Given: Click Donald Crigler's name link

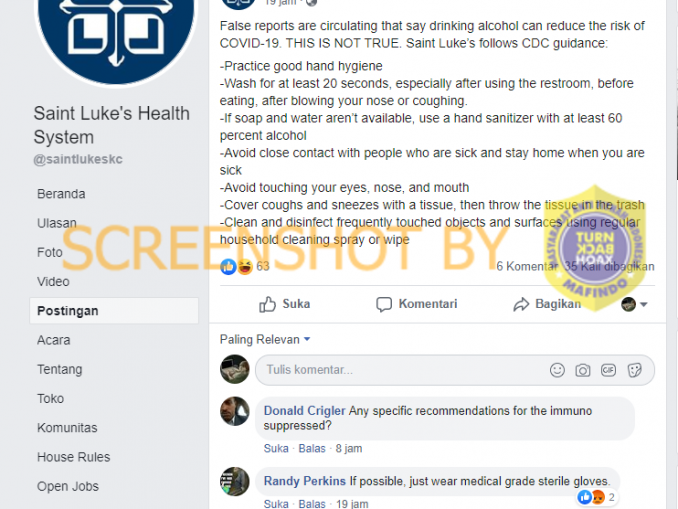Looking at the screenshot, I should pos(304,411).
